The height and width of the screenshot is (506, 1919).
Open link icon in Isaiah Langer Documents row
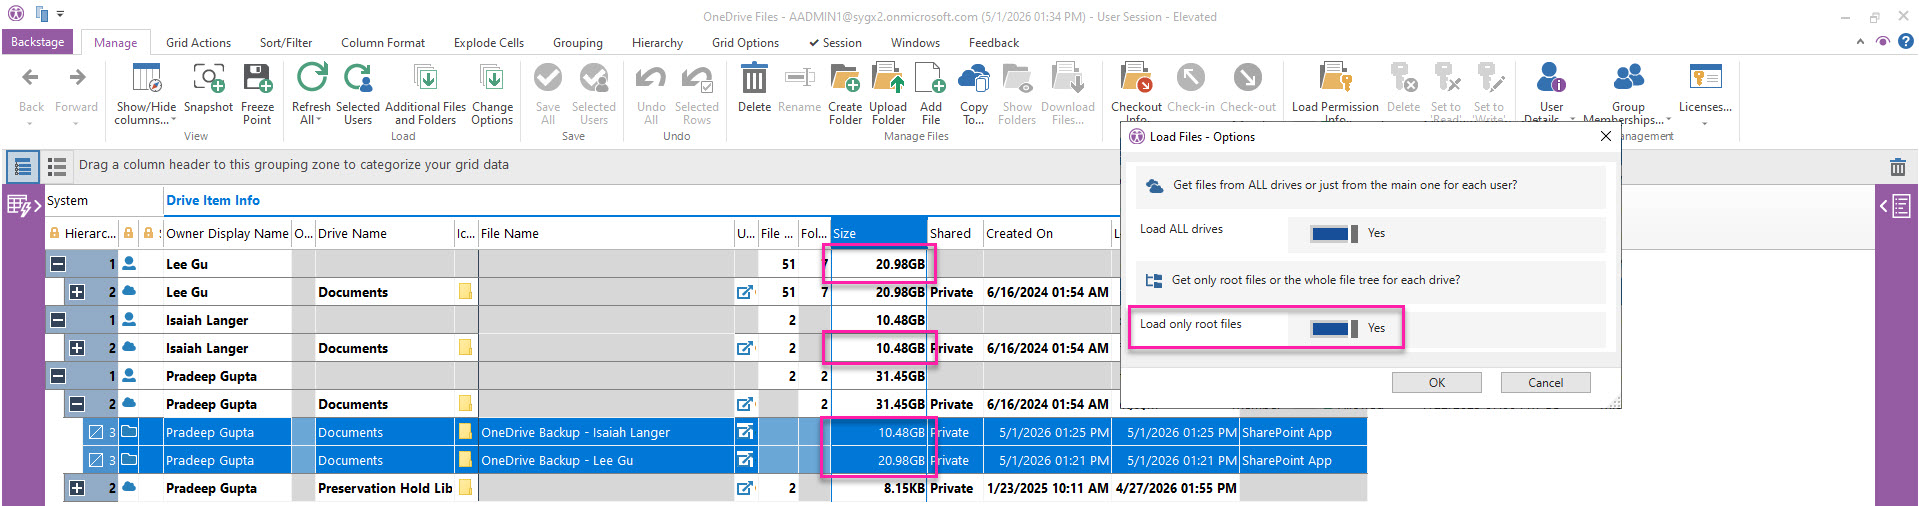(745, 348)
